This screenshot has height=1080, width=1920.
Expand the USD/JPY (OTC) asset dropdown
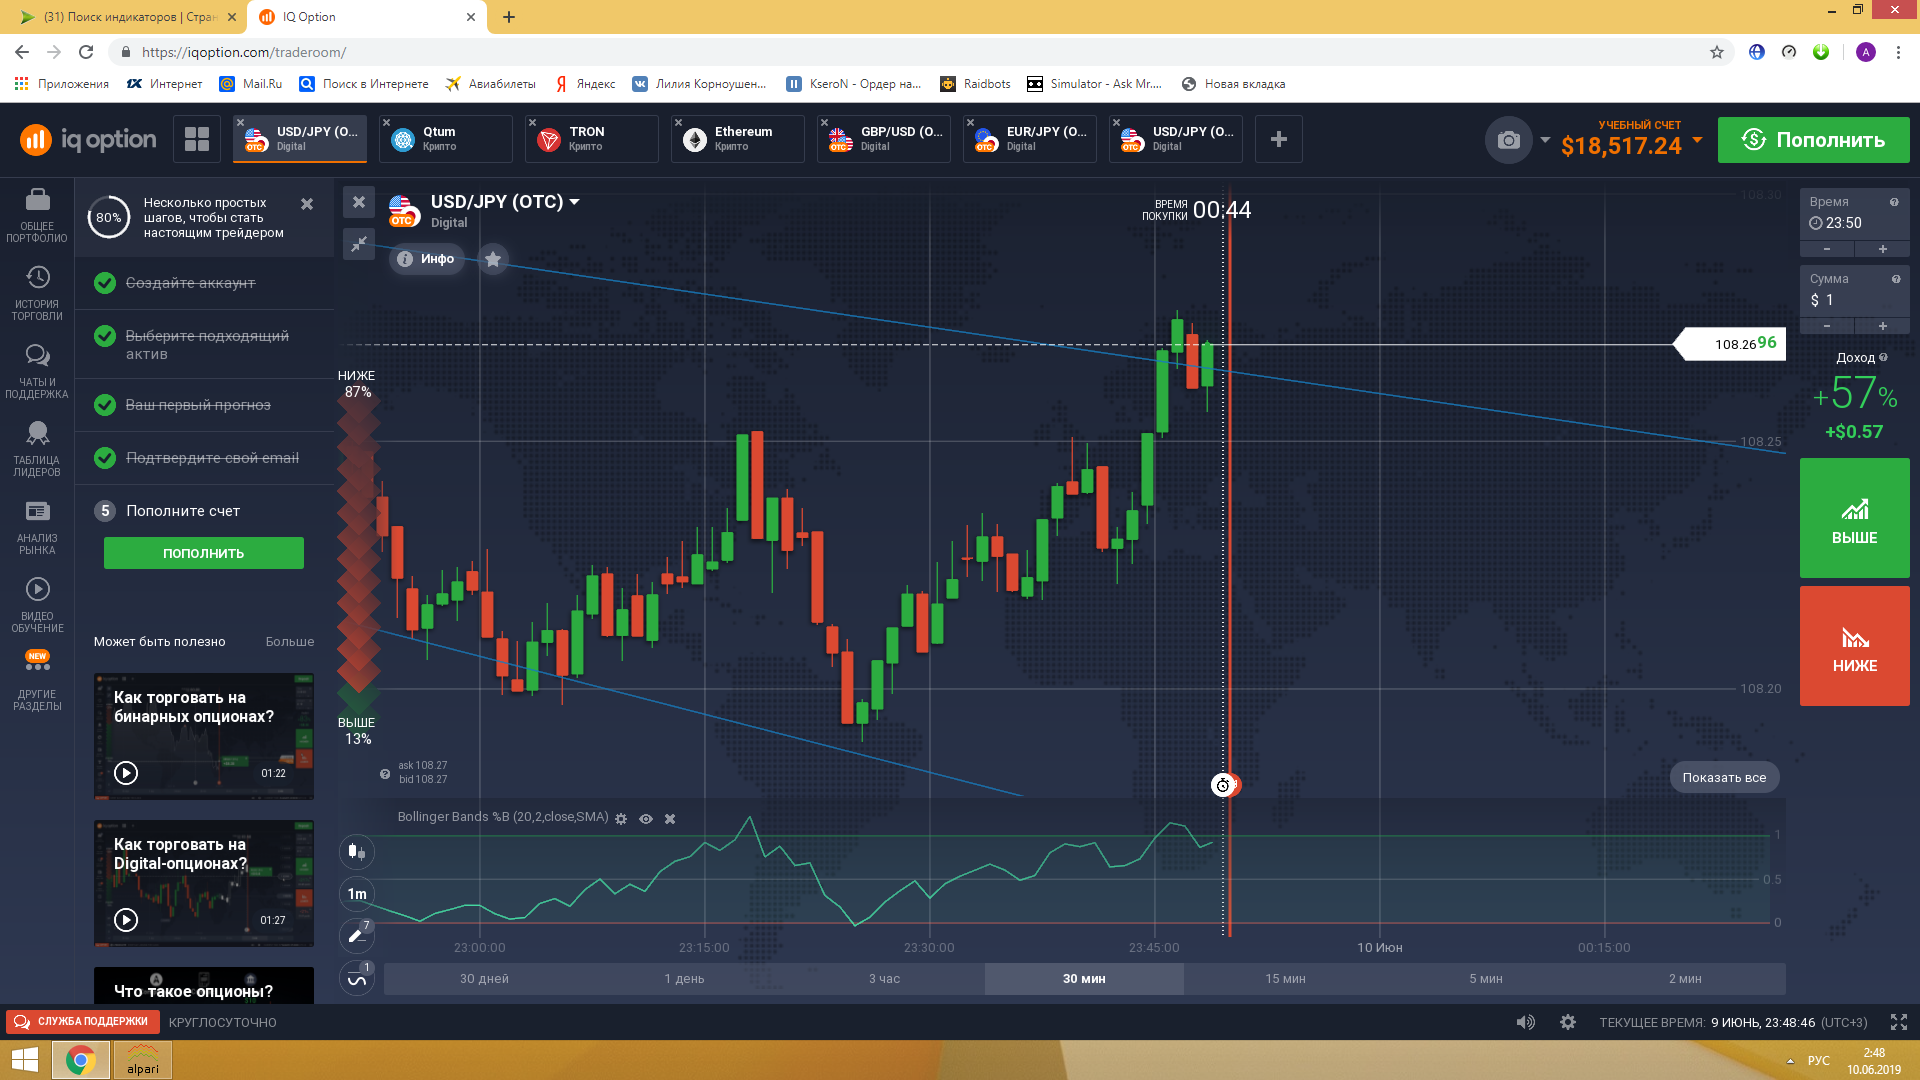[575, 202]
